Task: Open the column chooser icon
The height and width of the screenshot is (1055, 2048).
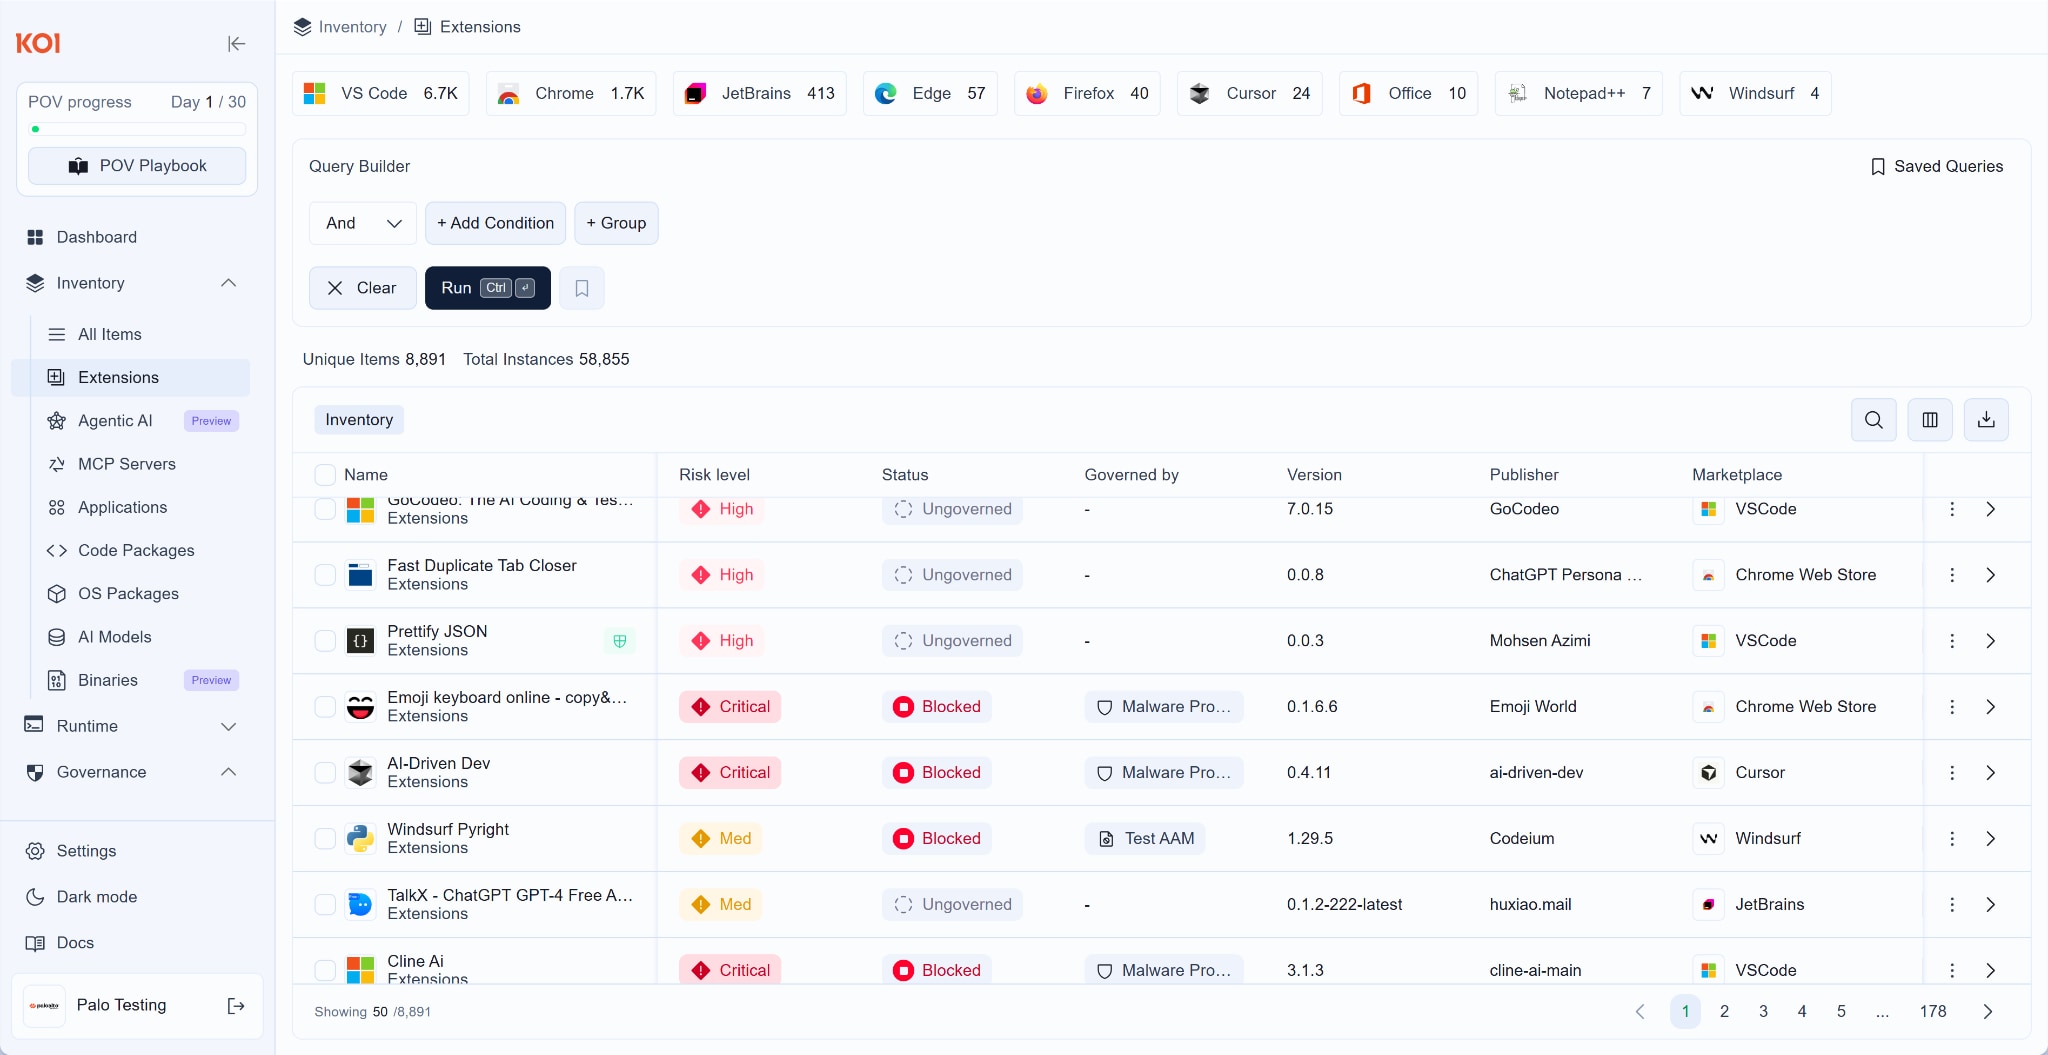Action: [x=1930, y=420]
